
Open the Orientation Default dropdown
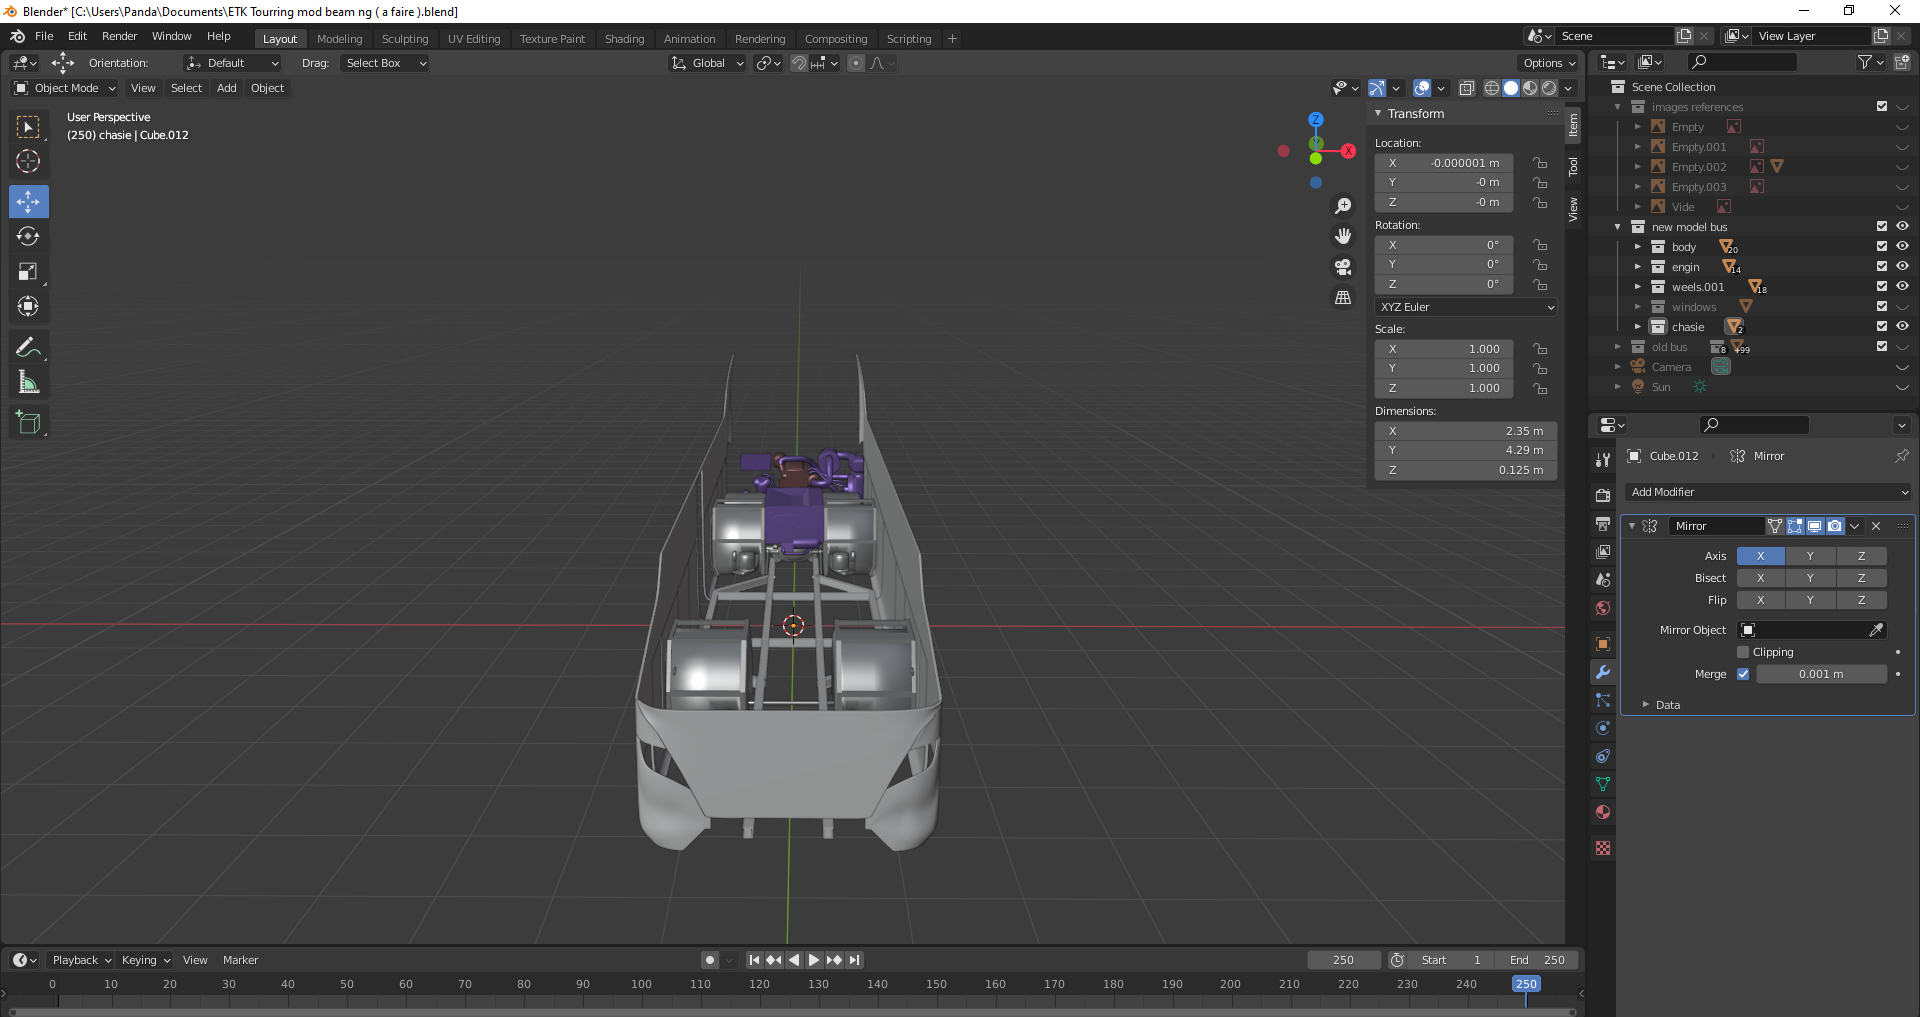[x=232, y=63]
